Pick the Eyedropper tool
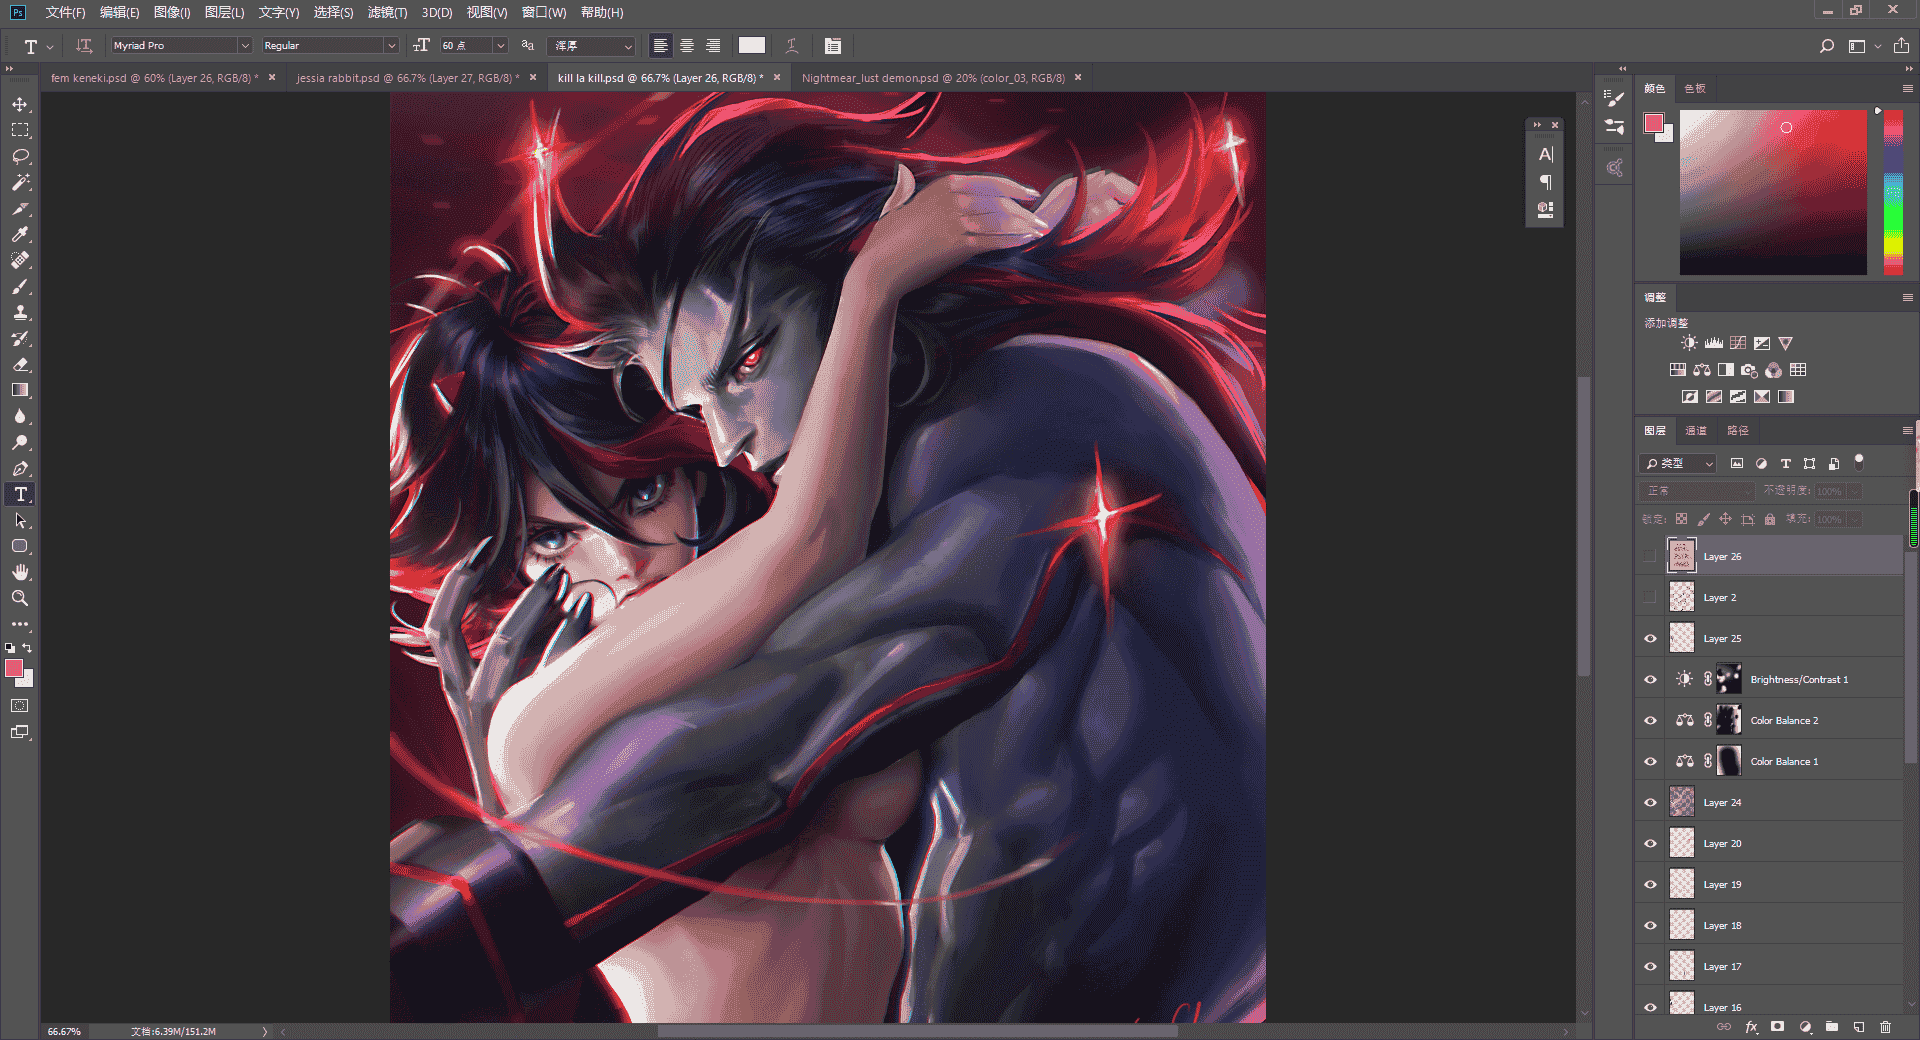The width and height of the screenshot is (1920, 1040). point(20,234)
